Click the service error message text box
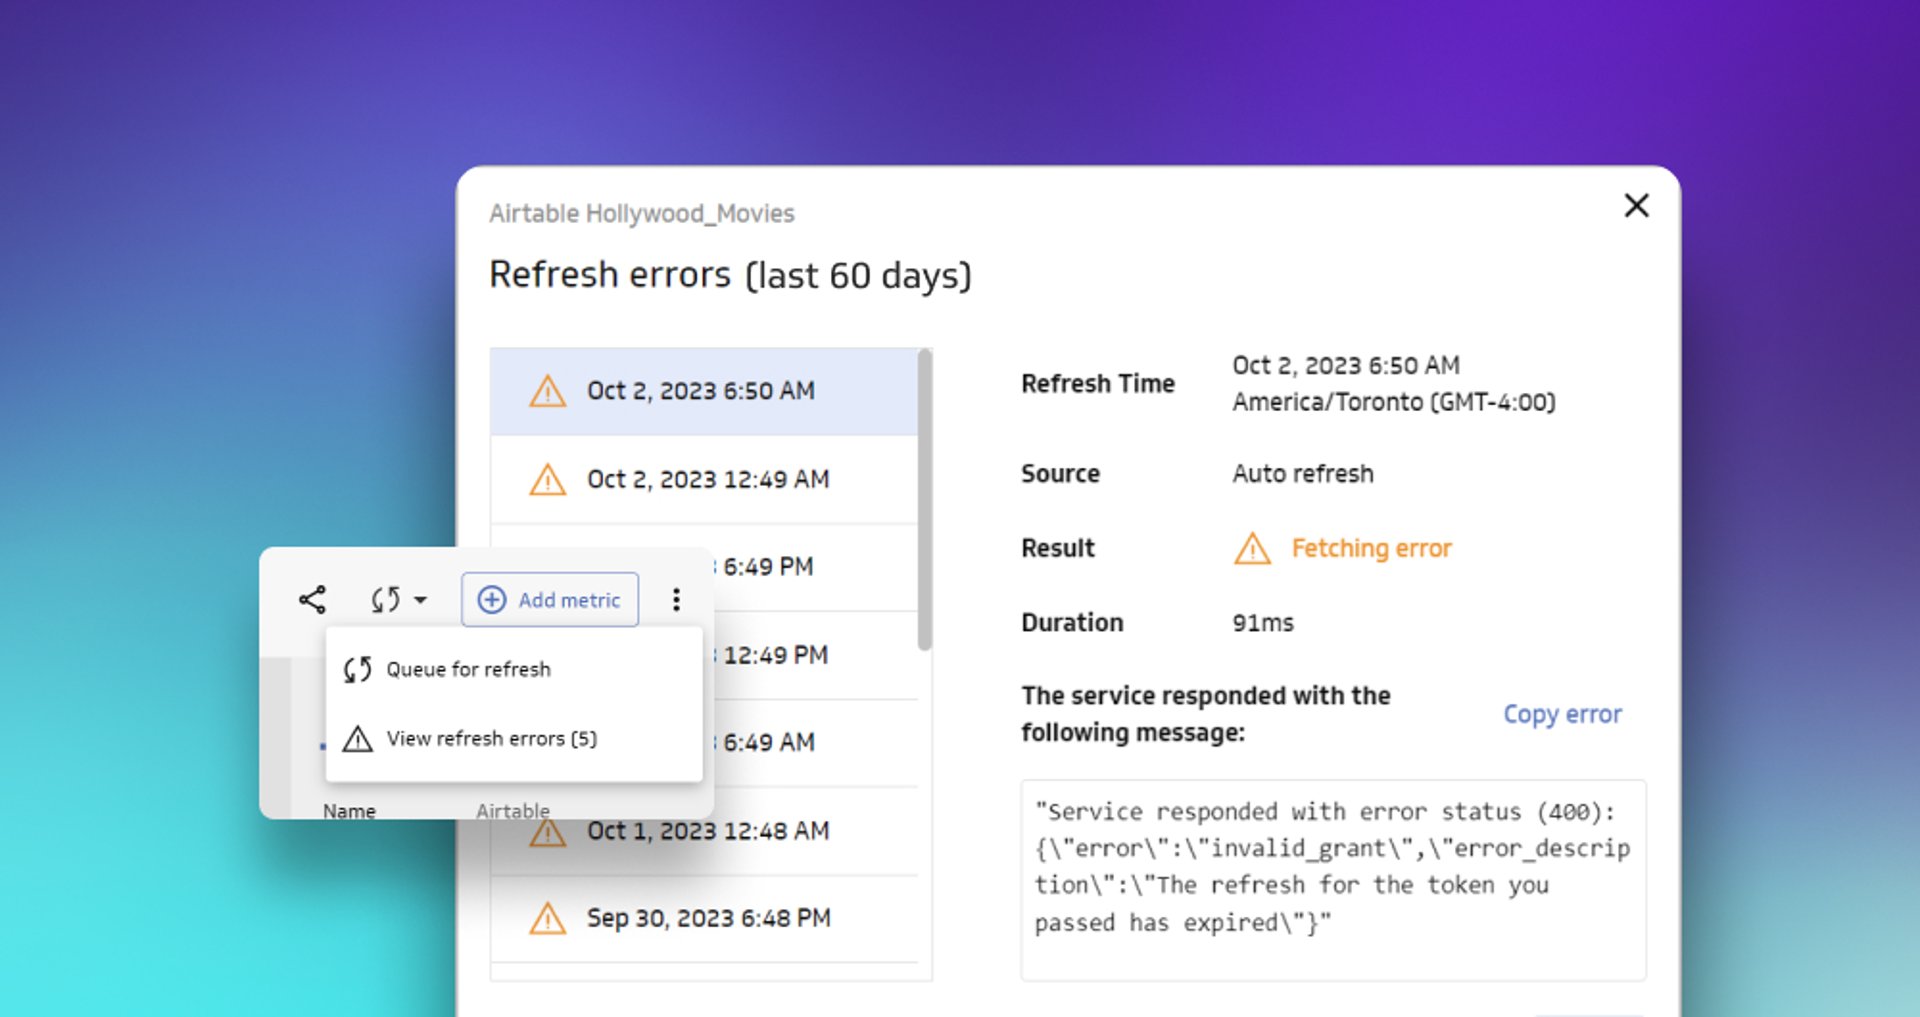The width and height of the screenshot is (1920, 1017). coord(1333,880)
